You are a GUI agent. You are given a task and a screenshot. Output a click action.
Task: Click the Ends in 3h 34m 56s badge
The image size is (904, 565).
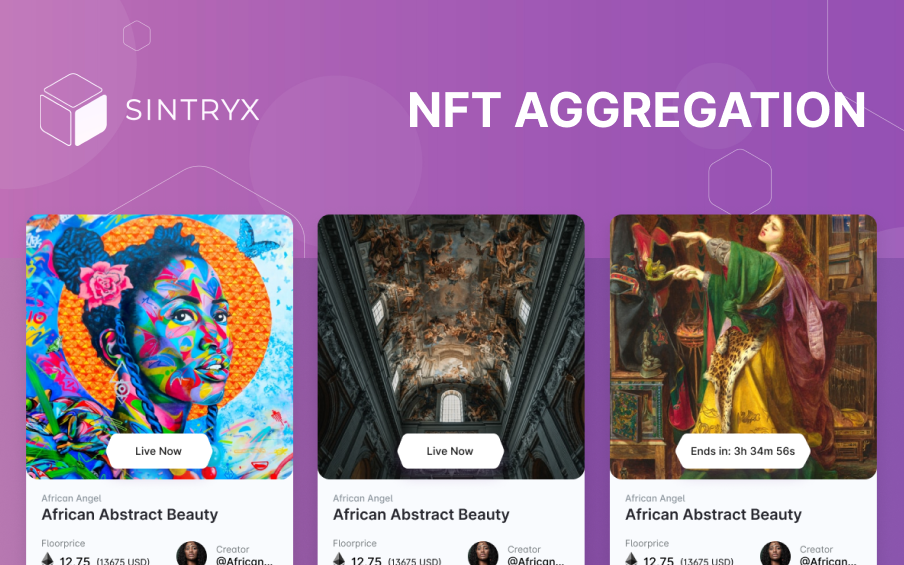click(x=743, y=451)
